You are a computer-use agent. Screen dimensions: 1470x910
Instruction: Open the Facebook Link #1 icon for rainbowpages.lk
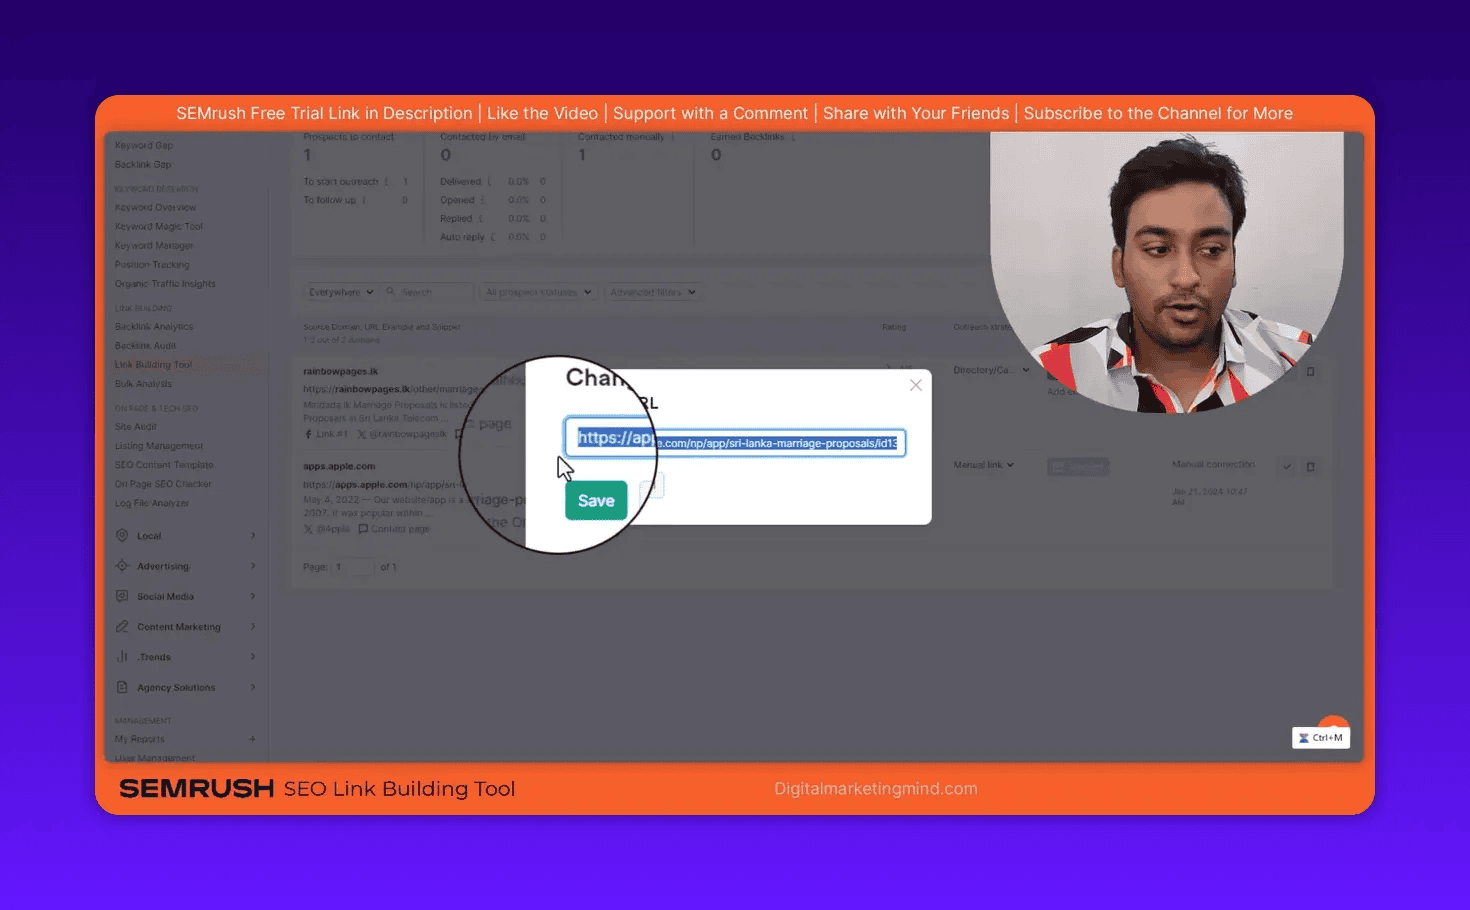310,433
